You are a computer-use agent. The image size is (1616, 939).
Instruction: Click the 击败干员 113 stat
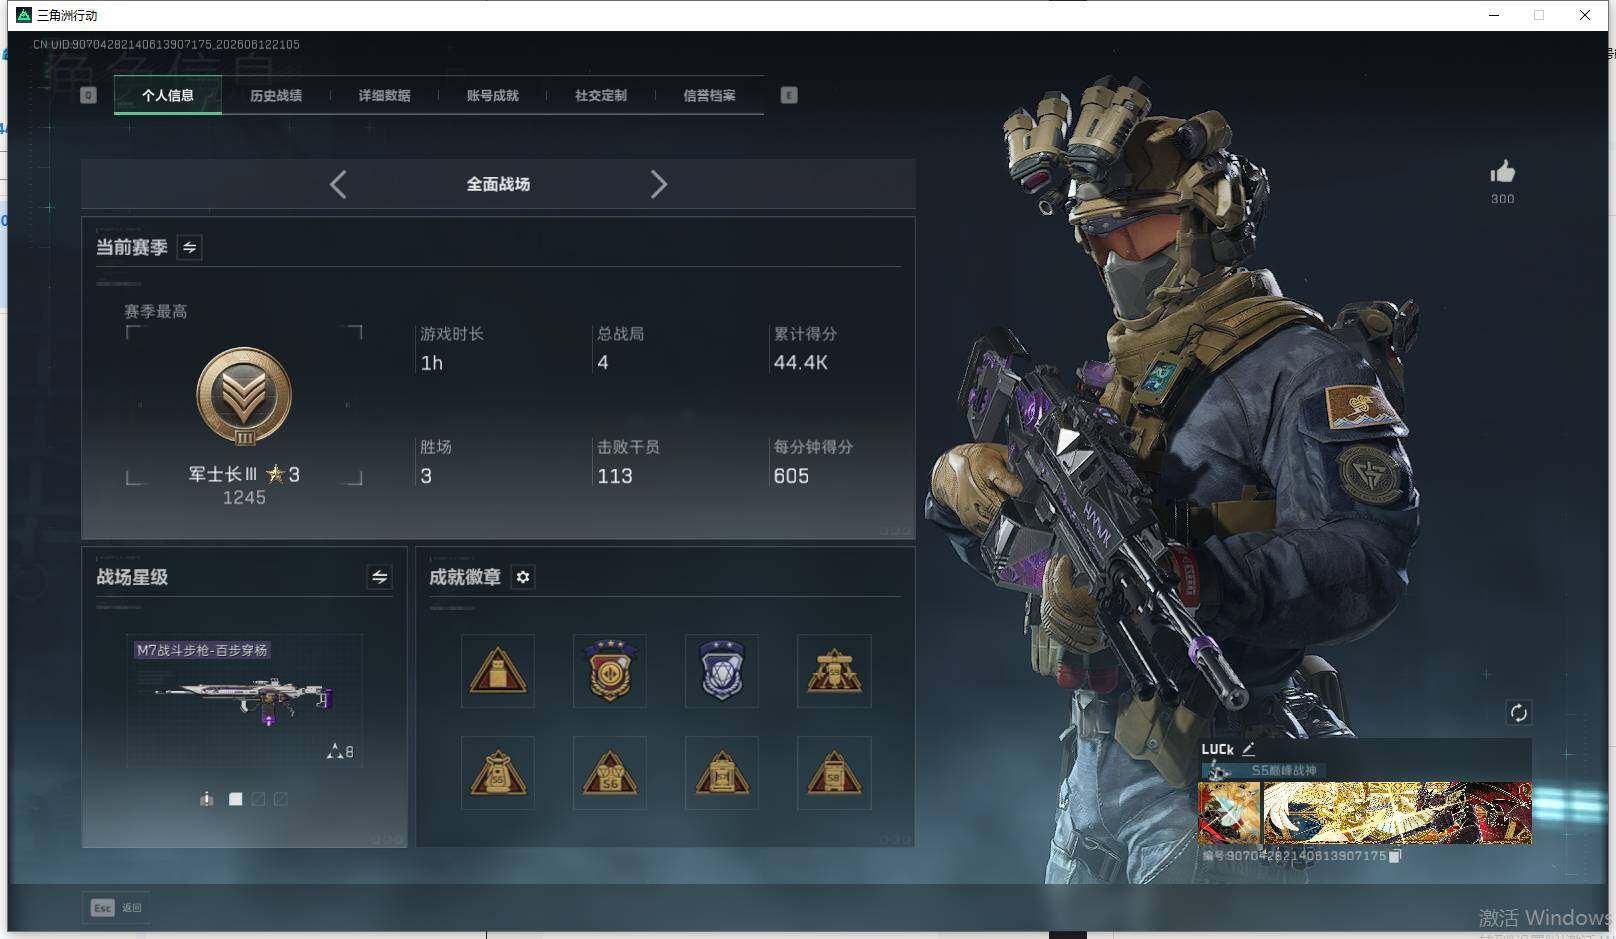[628, 462]
